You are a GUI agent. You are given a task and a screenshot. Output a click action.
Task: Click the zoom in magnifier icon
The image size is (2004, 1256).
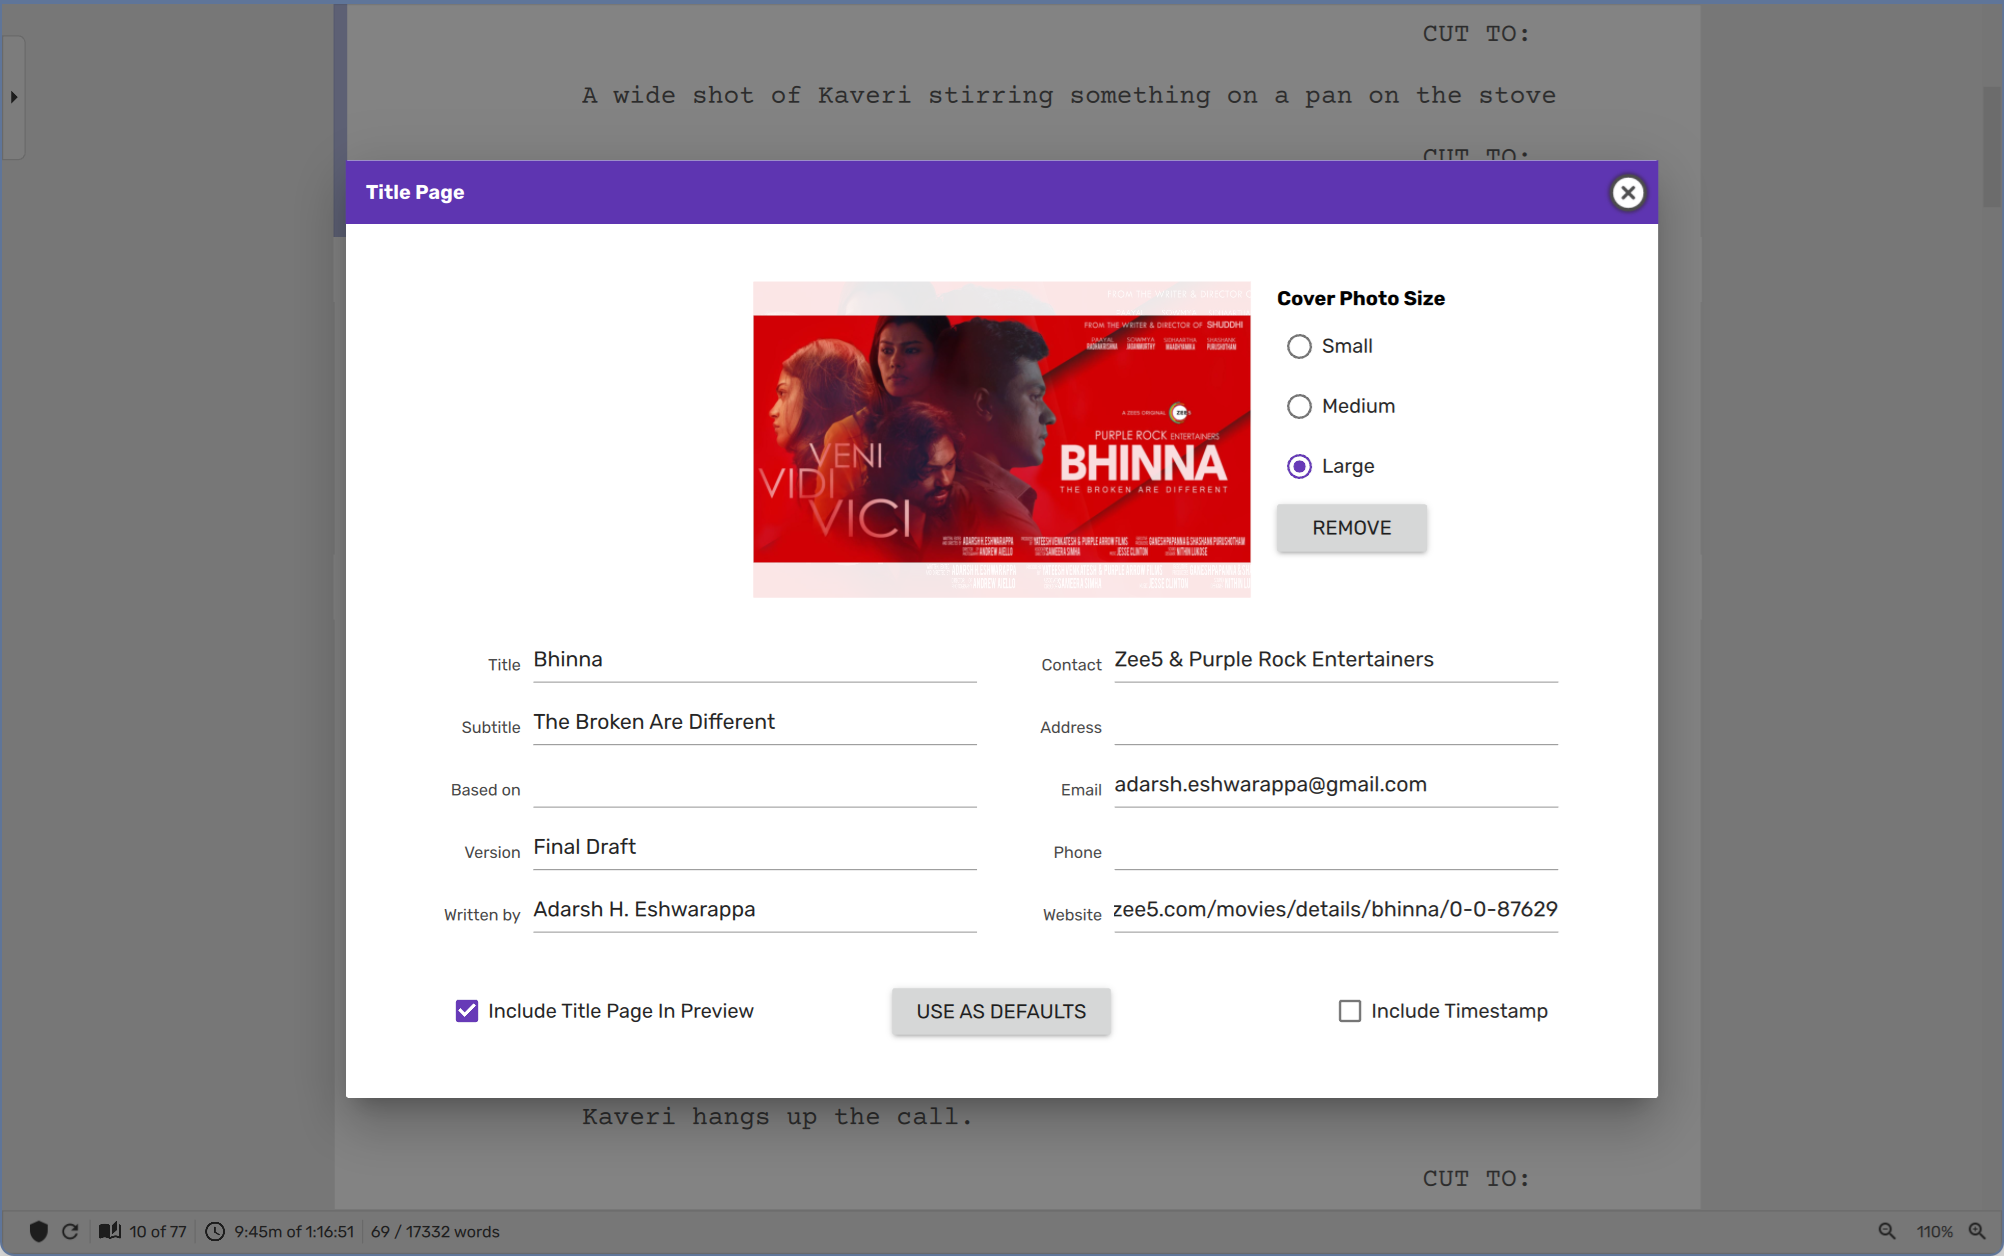(x=1977, y=1231)
